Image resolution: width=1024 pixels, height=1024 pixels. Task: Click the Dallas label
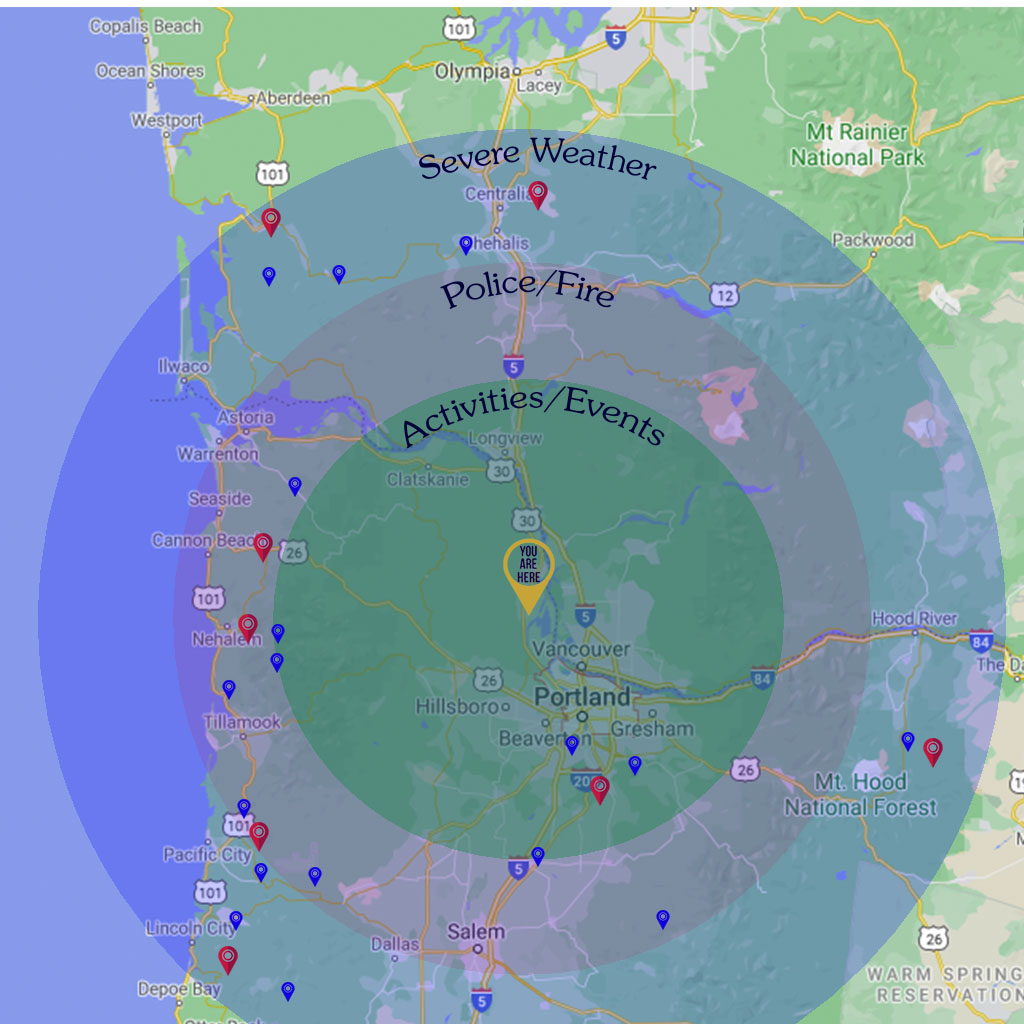click(394, 944)
